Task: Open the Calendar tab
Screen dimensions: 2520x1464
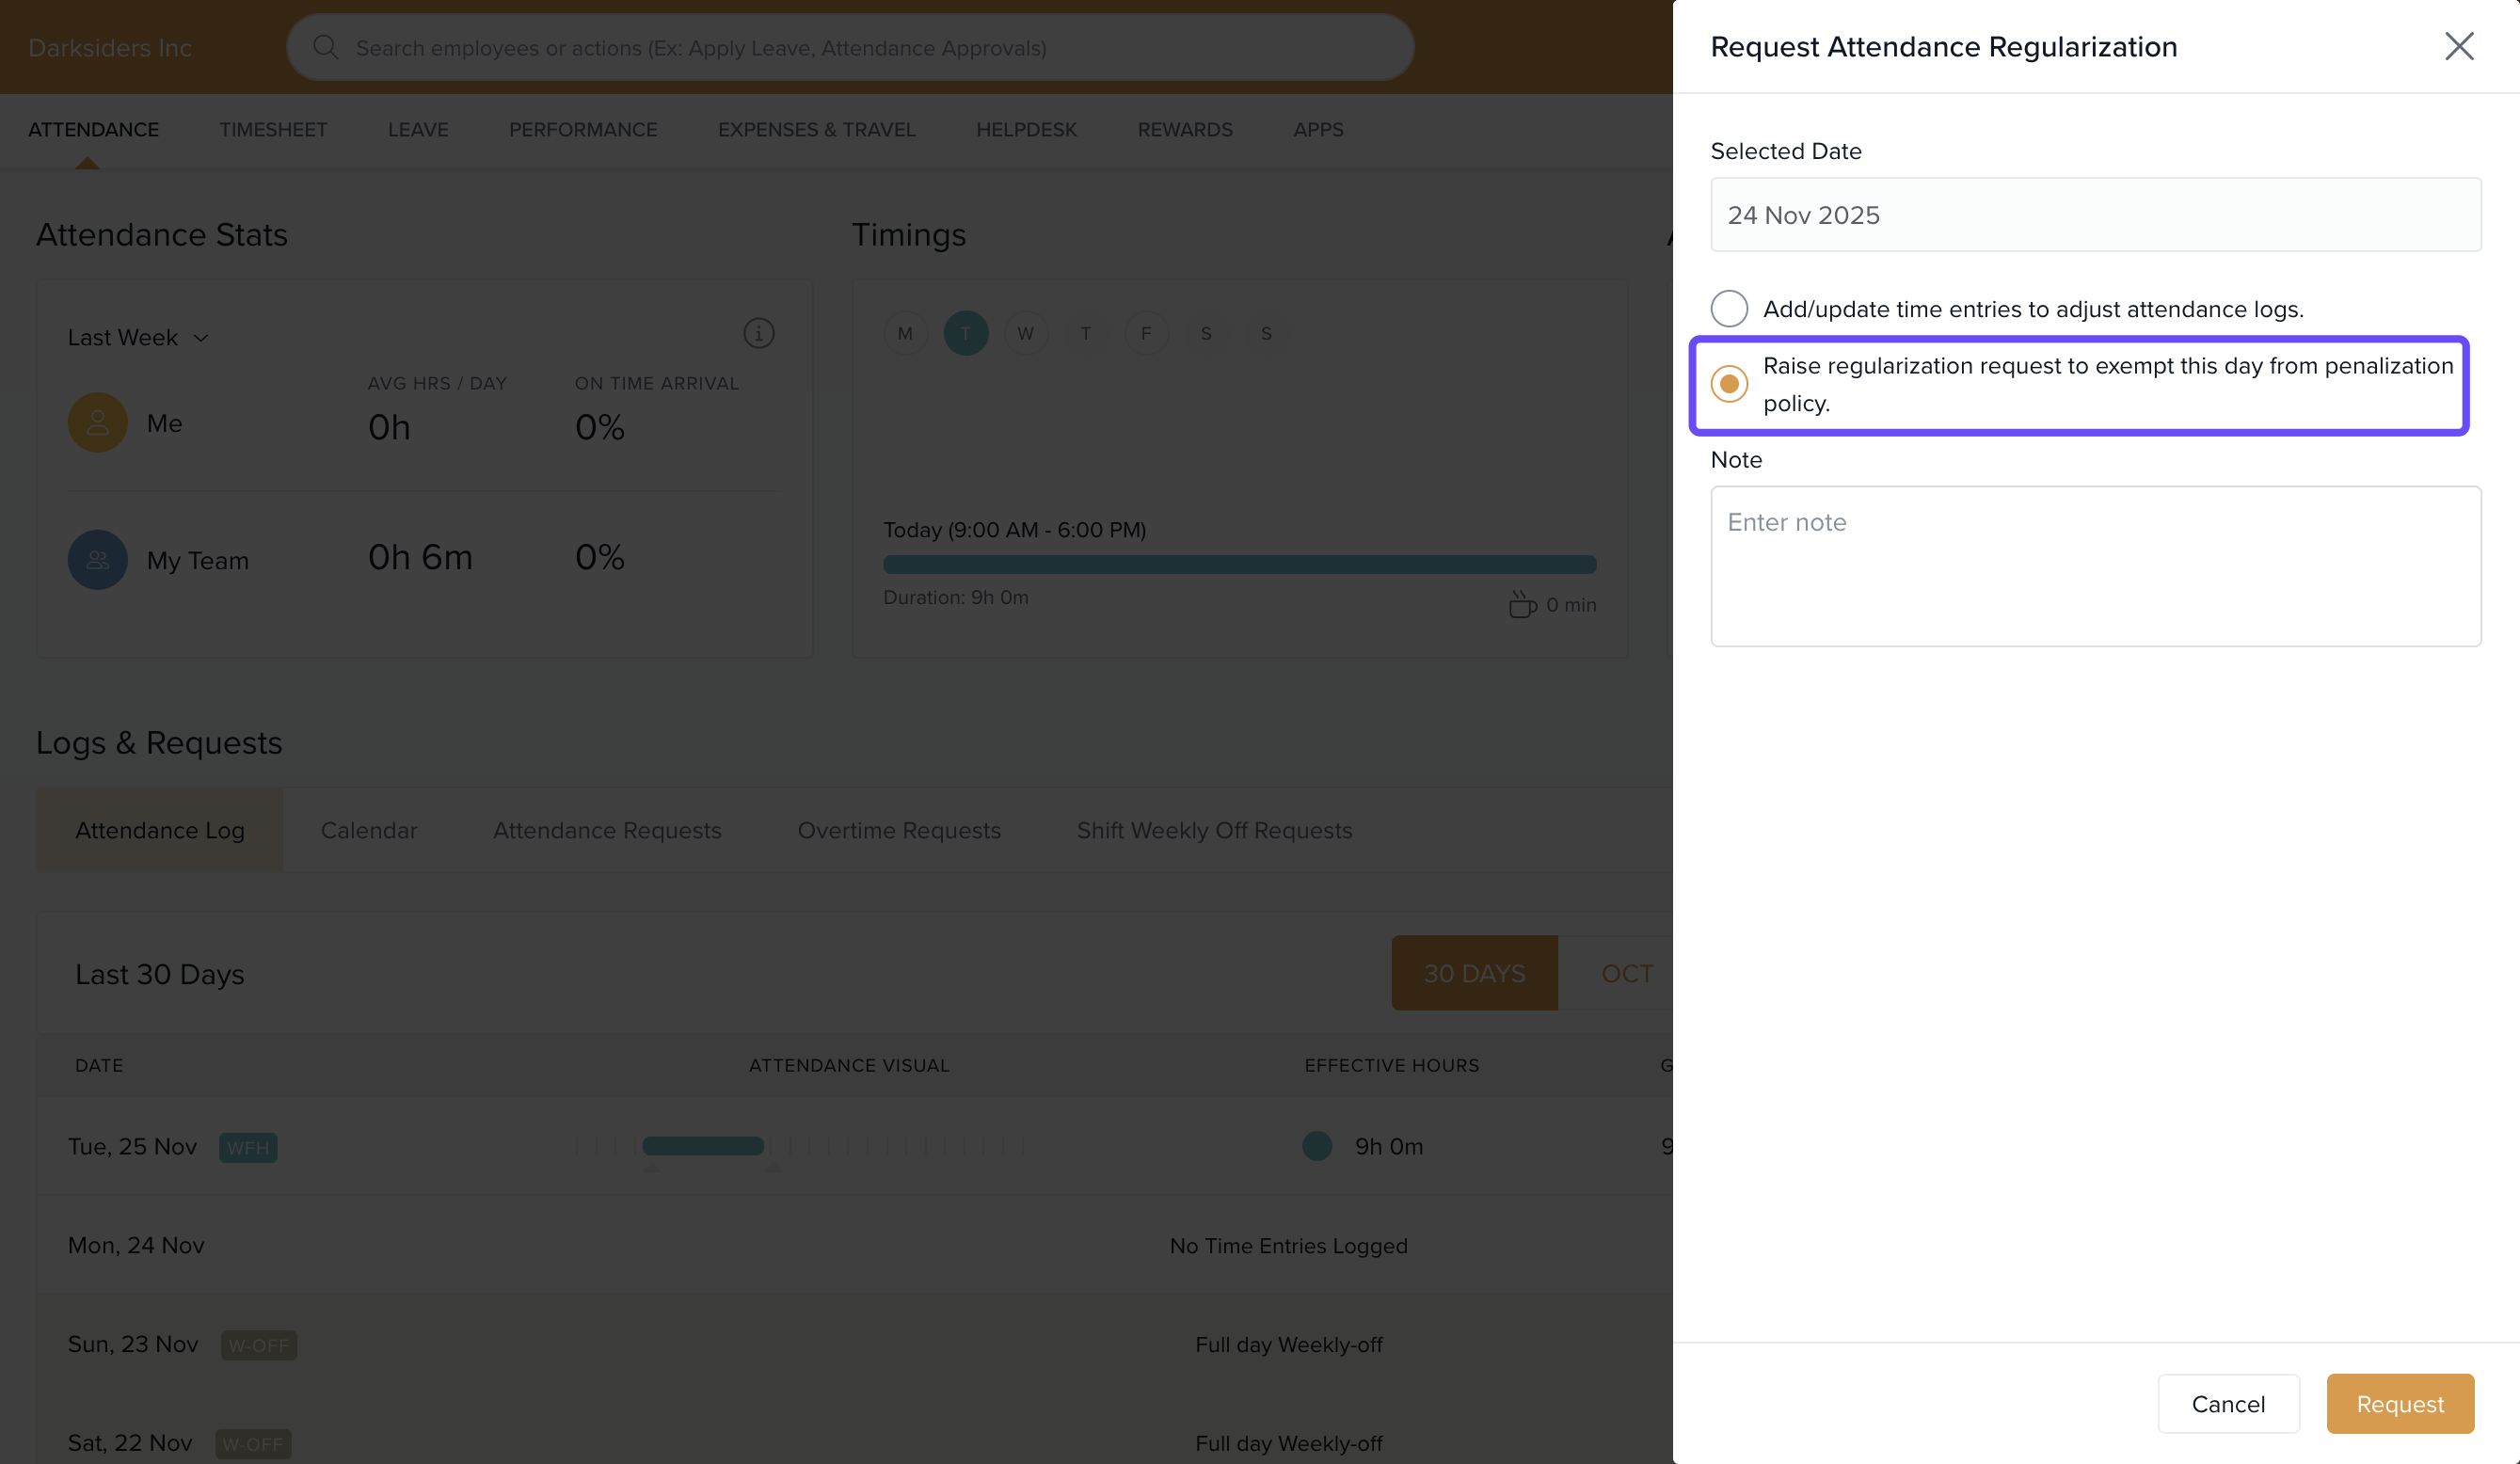Action: click(368, 830)
